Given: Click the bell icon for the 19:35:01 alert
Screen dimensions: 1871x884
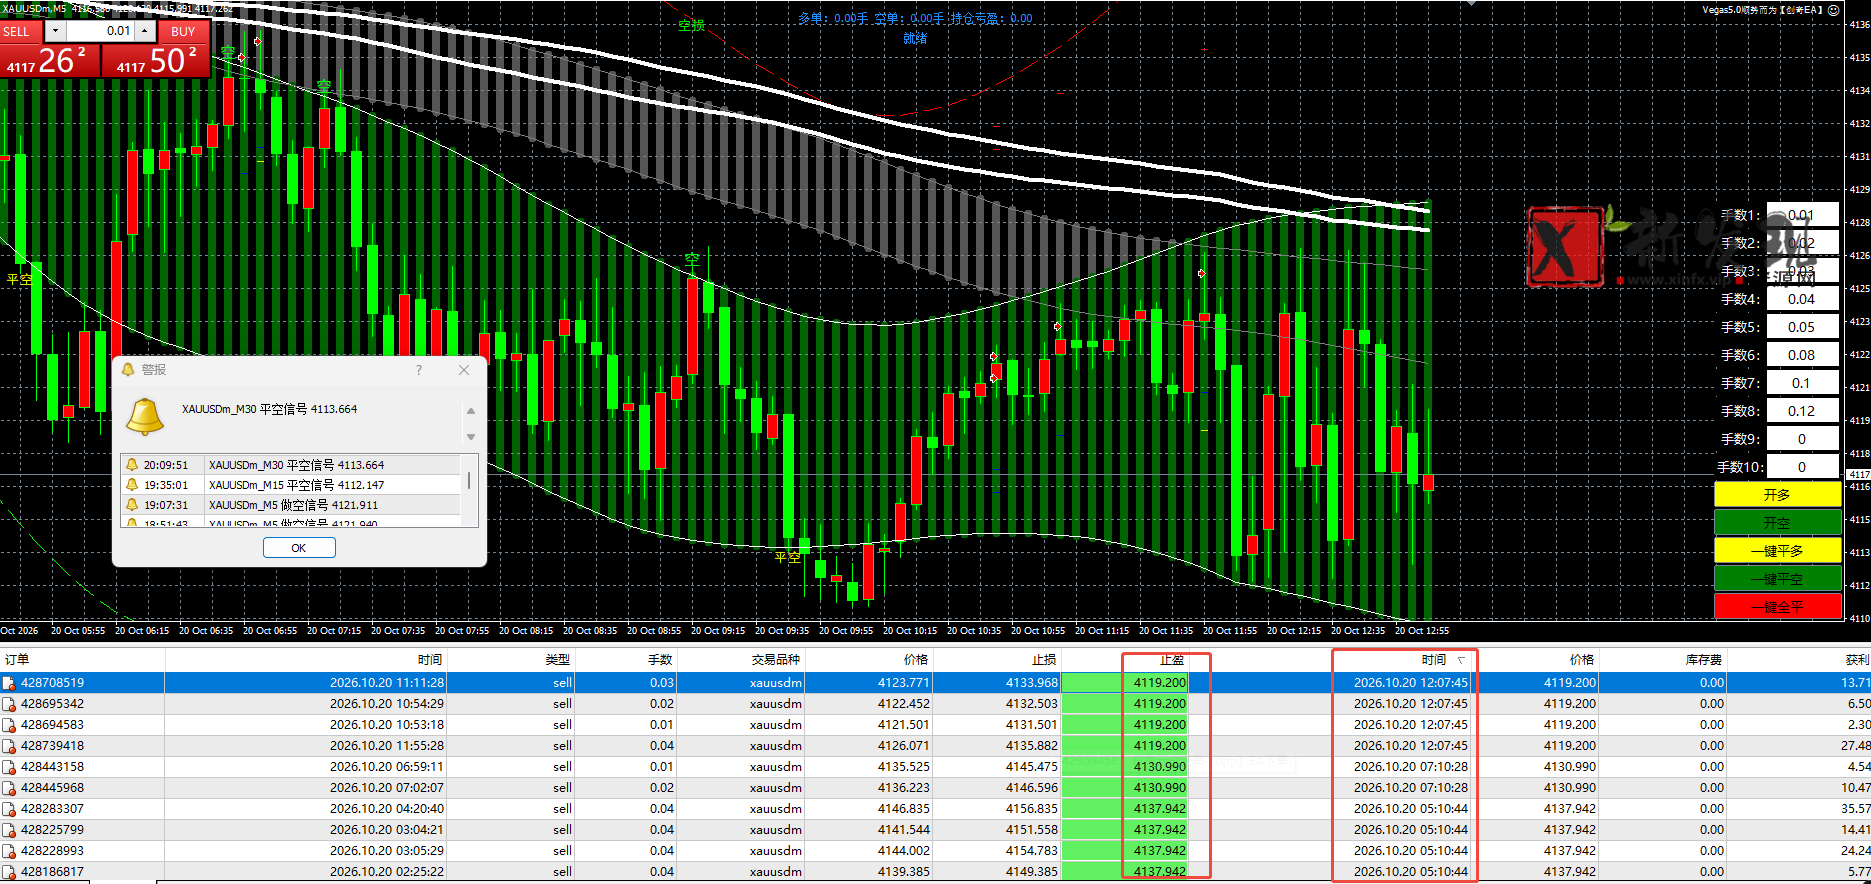Looking at the screenshot, I should pos(131,485).
